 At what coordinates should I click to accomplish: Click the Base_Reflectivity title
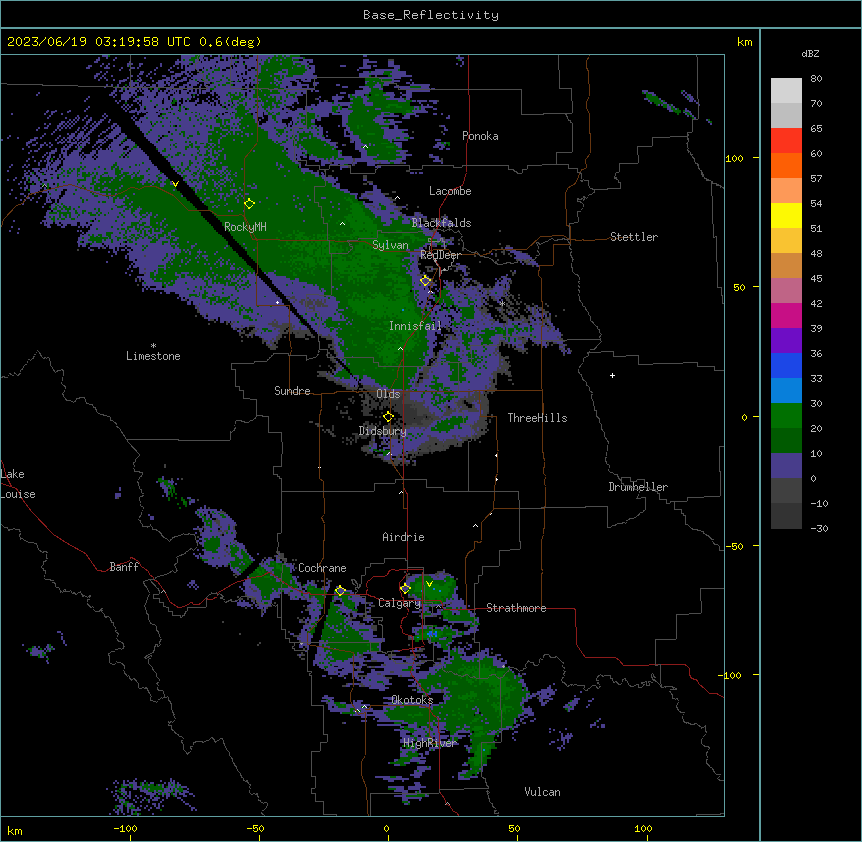[x=431, y=15]
